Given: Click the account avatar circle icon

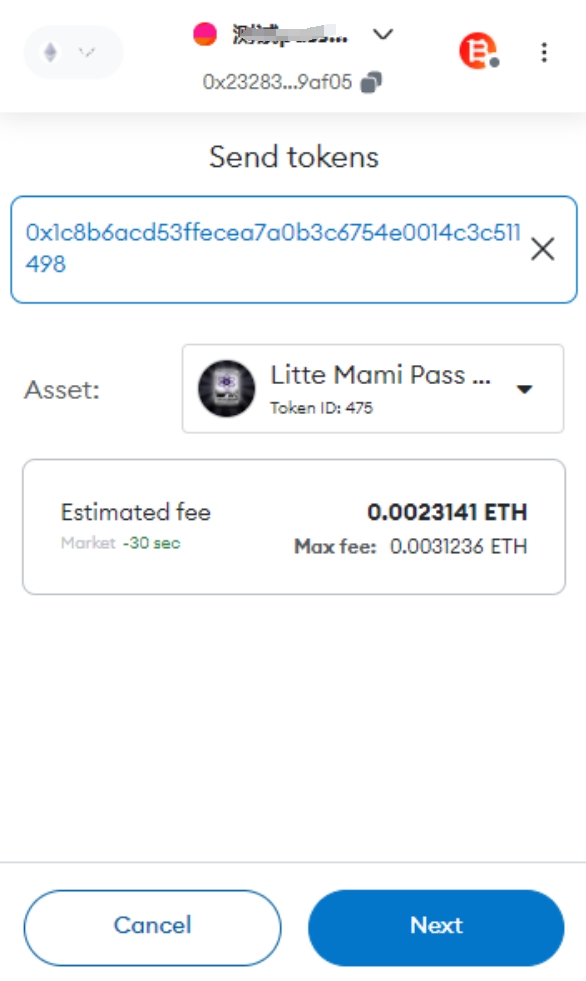Looking at the screenshot, I should pos(205,34).
